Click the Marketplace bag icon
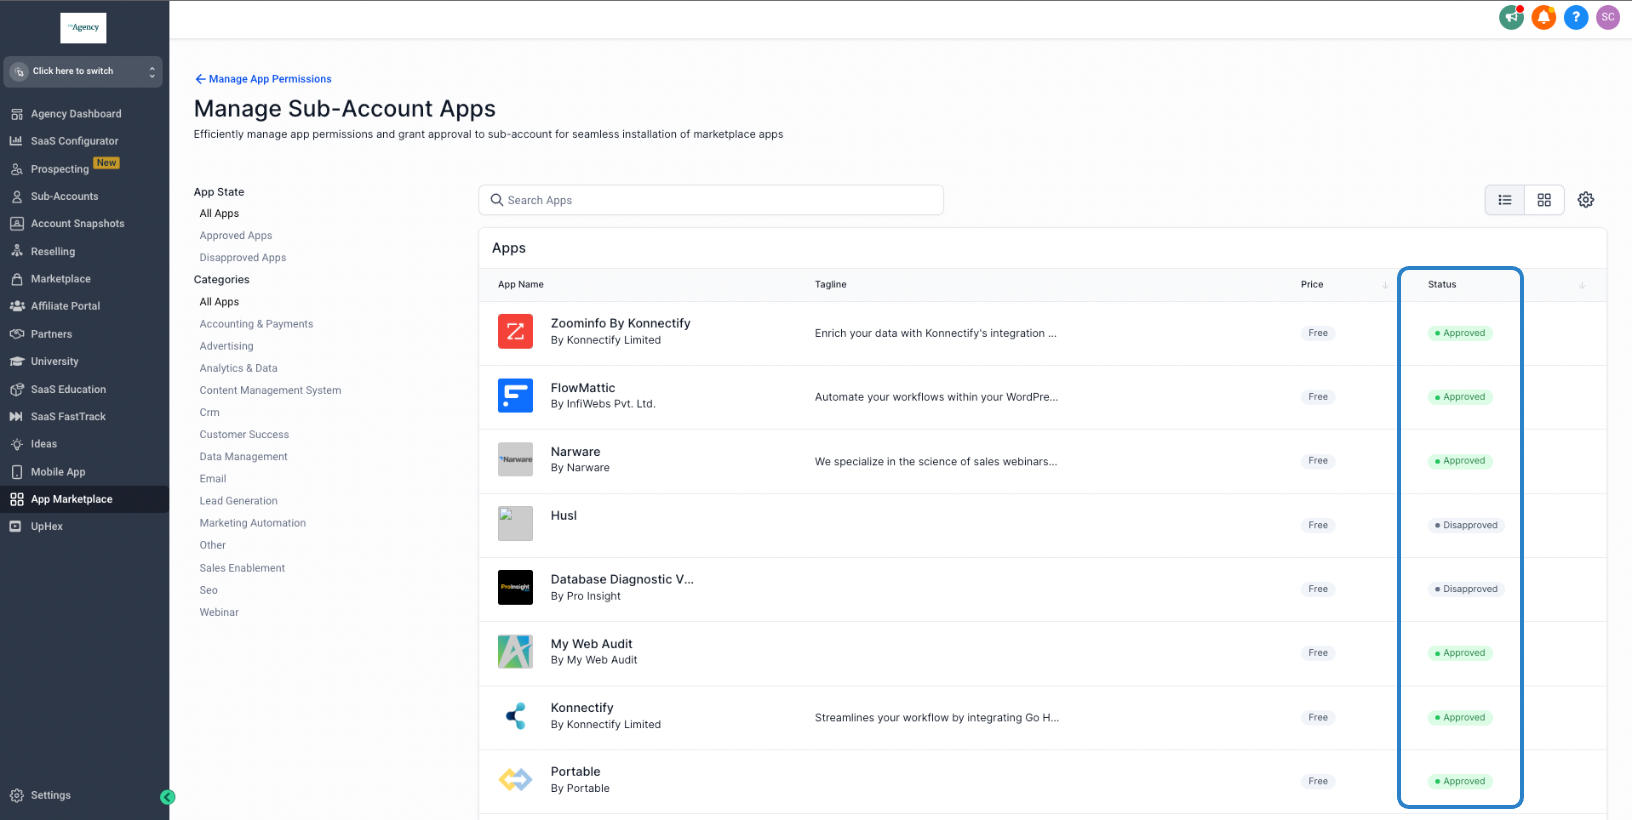 tap(17, 279)
